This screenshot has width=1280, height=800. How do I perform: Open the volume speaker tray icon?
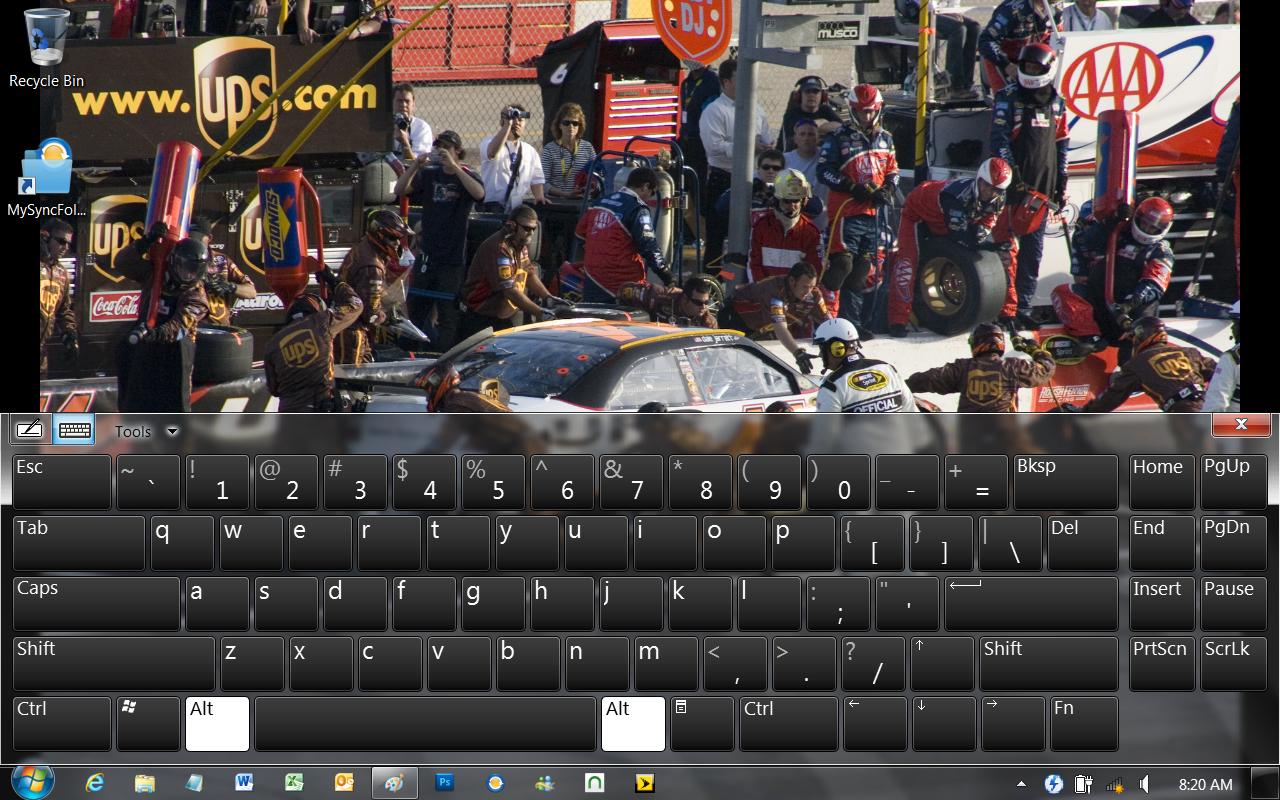(x=1144, y=784)
